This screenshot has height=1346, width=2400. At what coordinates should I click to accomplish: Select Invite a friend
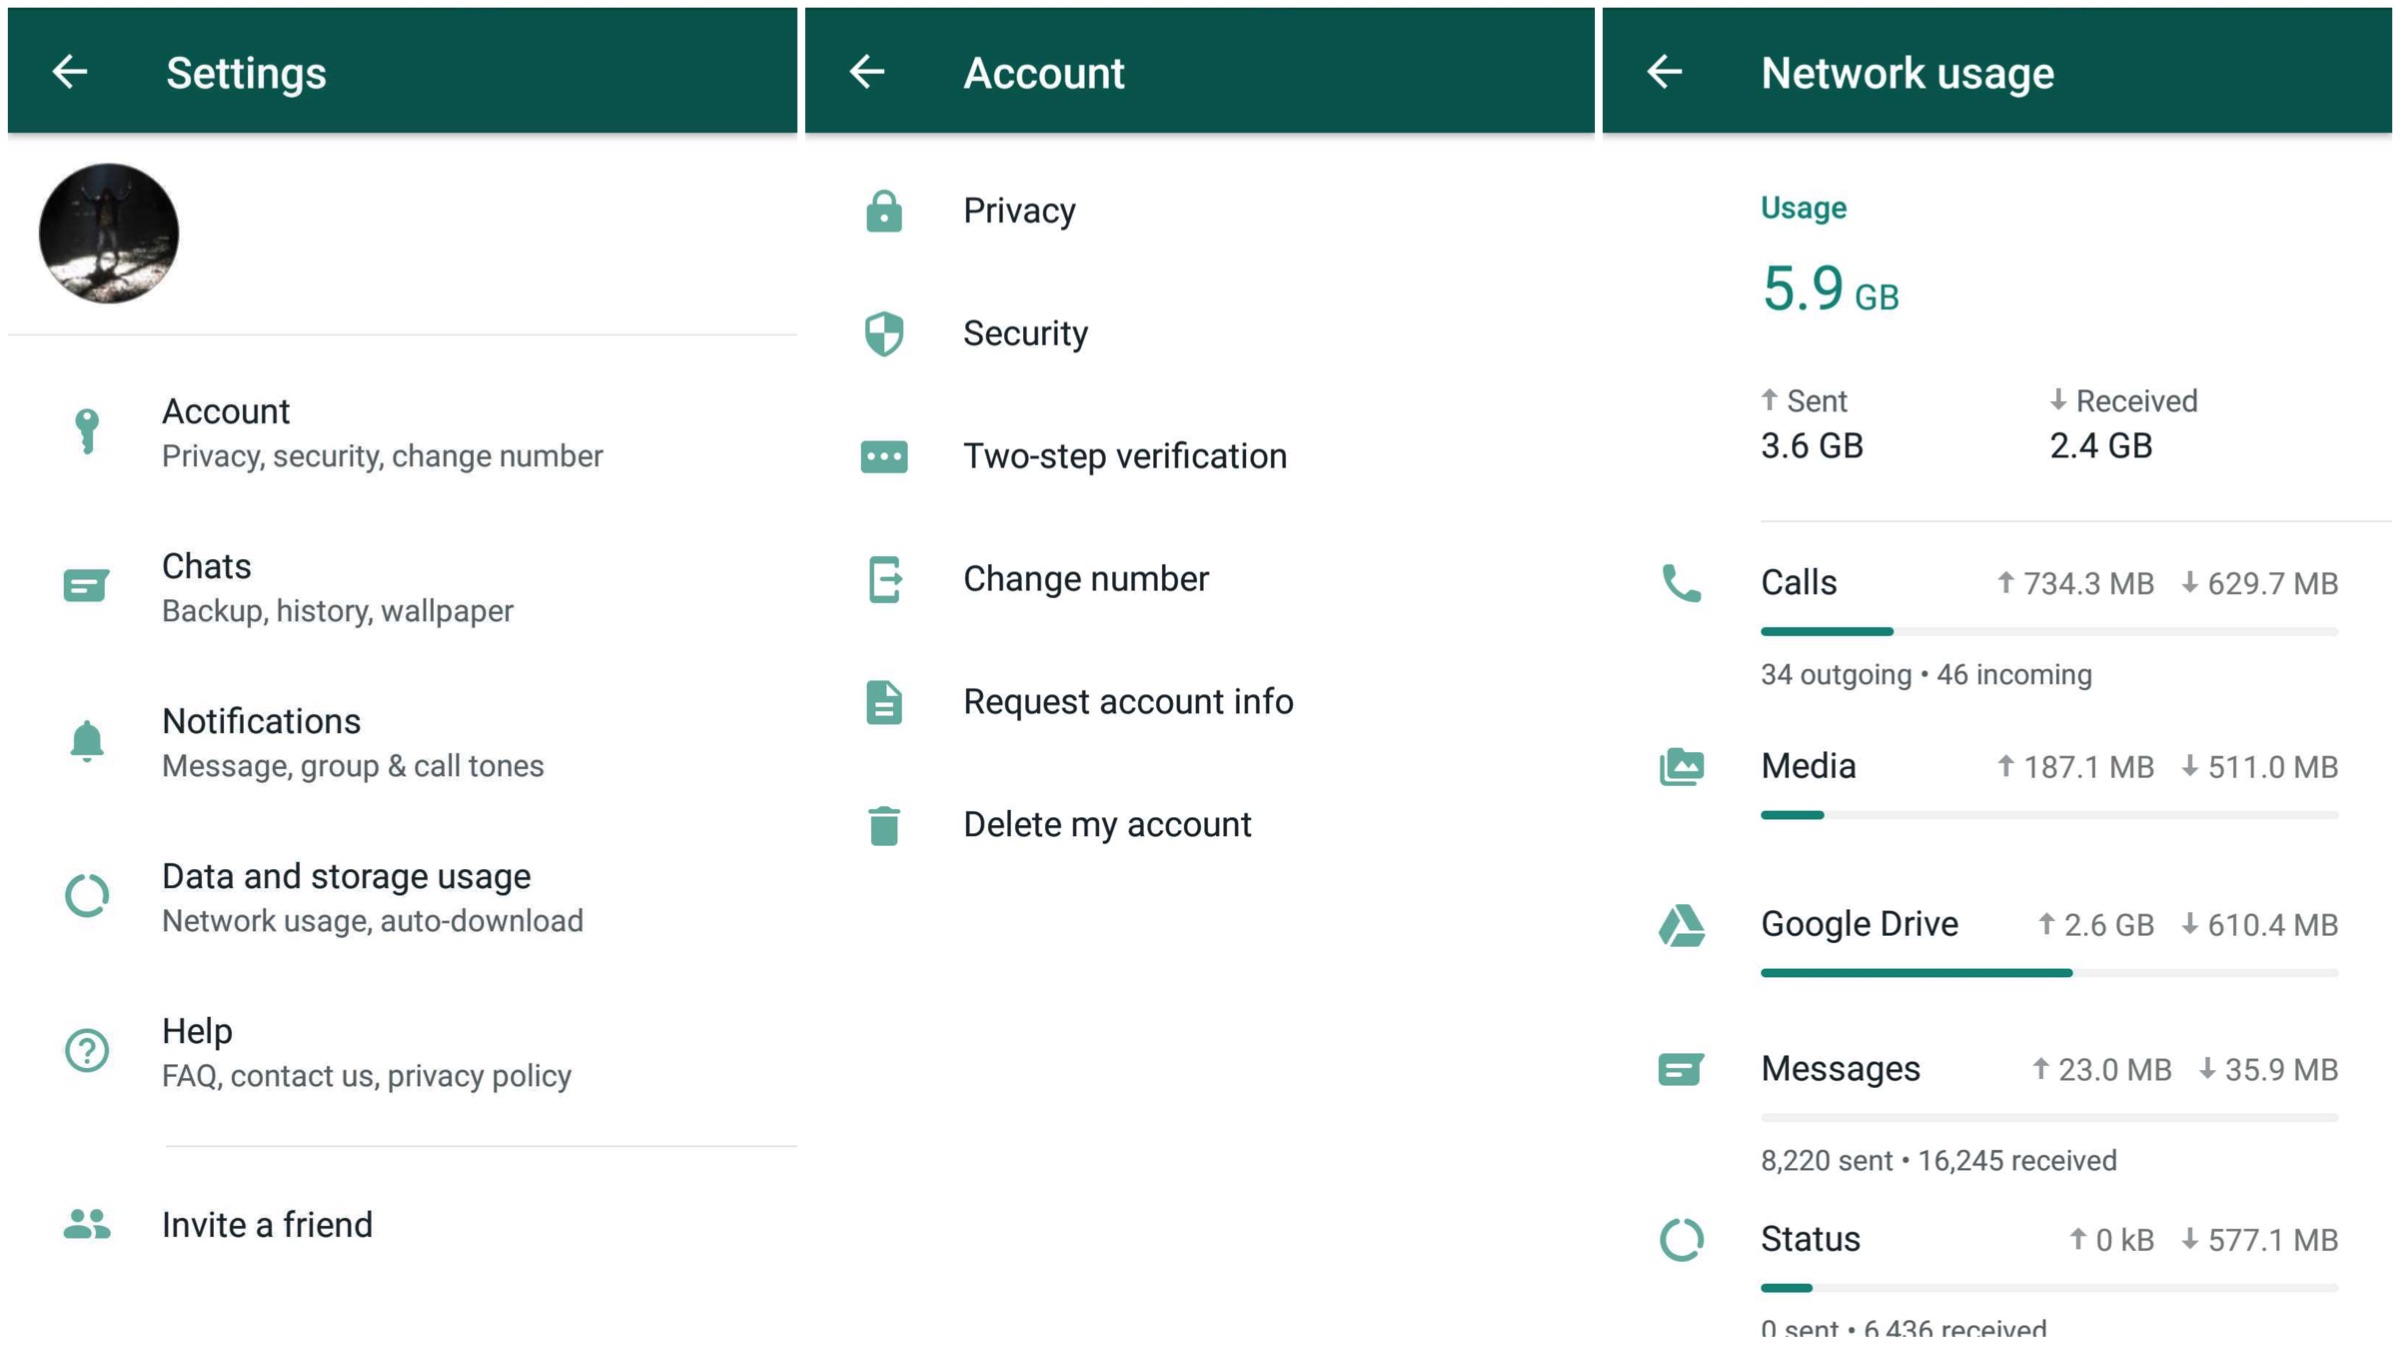coord(267,1225)
